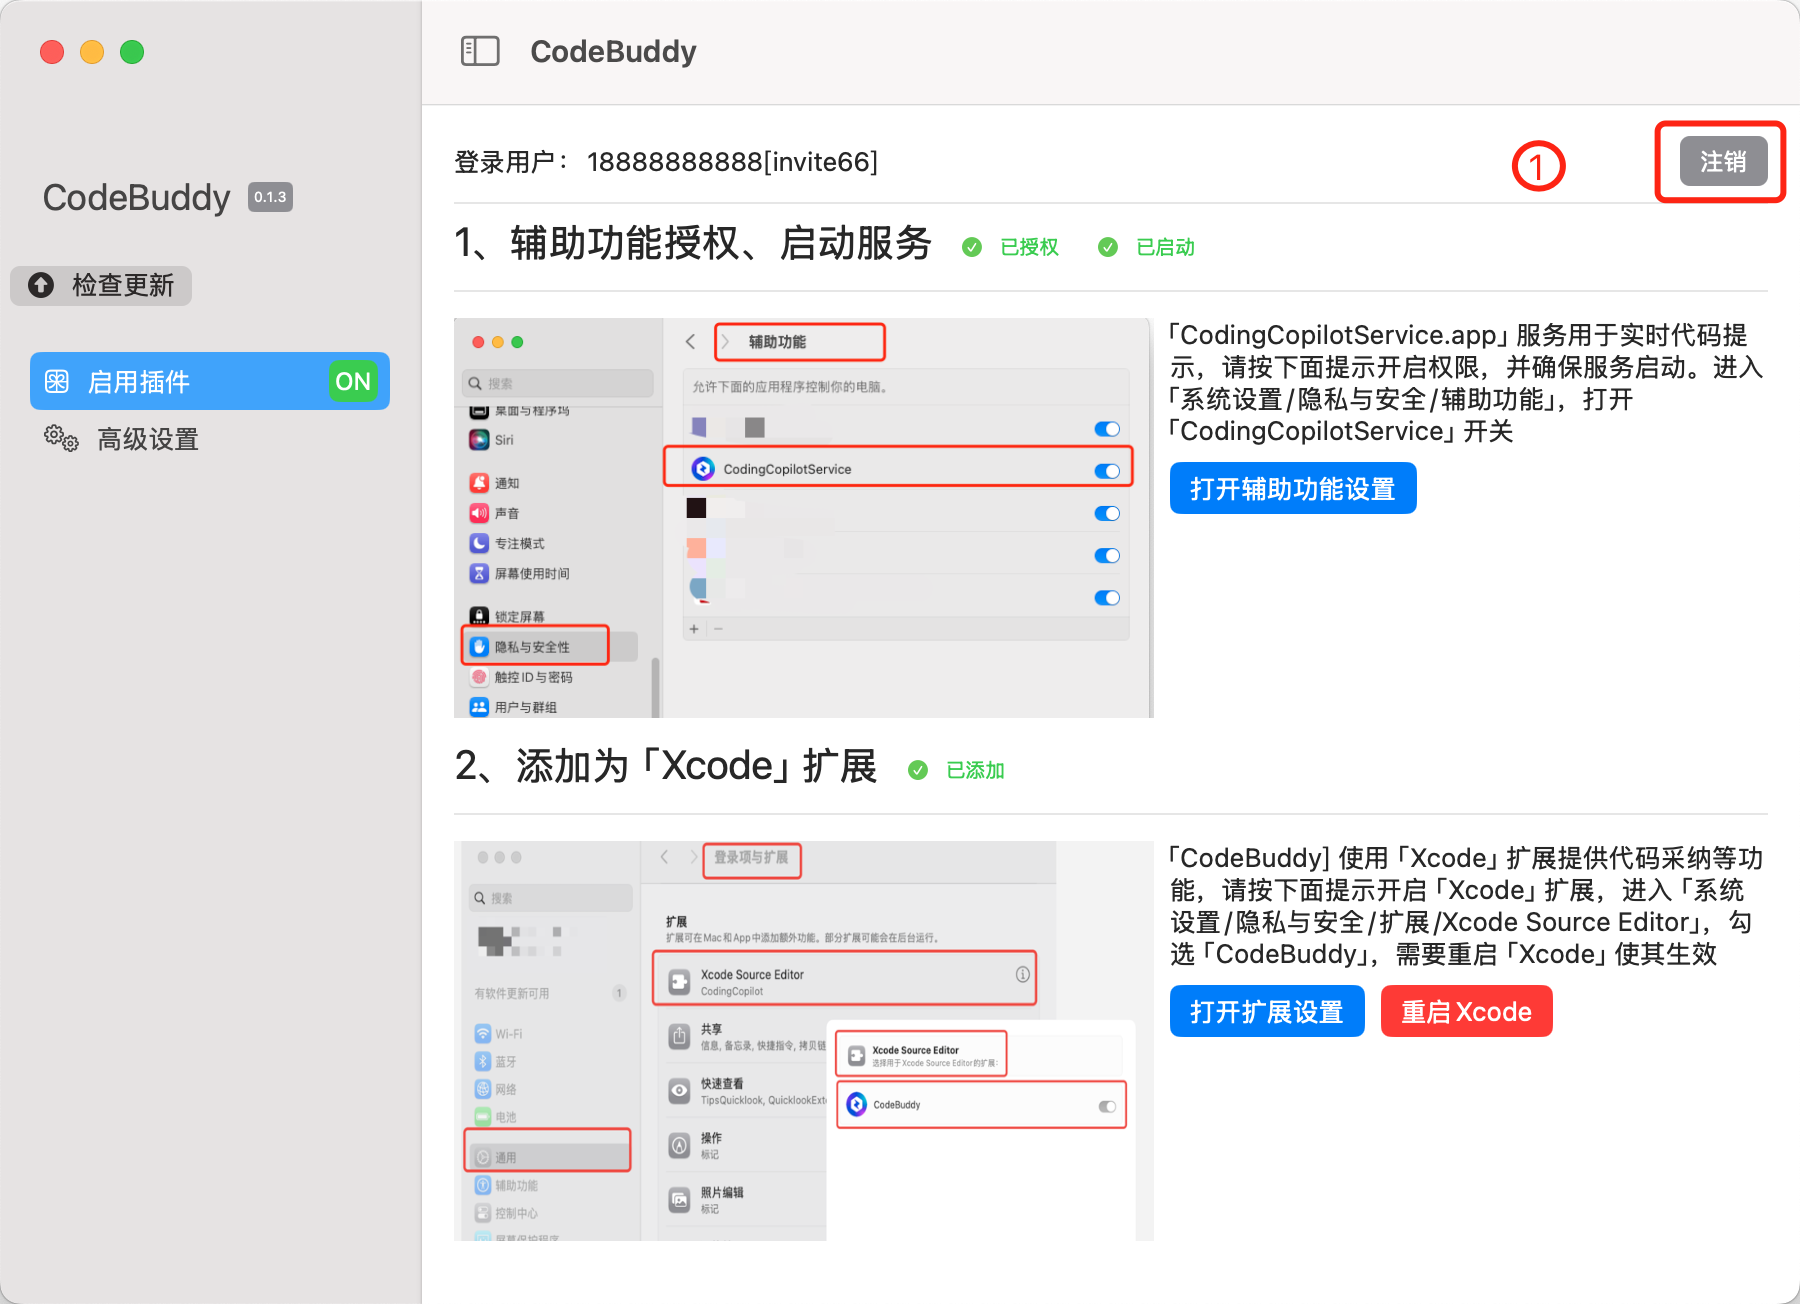This screenshot has height=1304, width=1800.
Task: Click the green check icon beside 已授权
Action: (972, 247)
